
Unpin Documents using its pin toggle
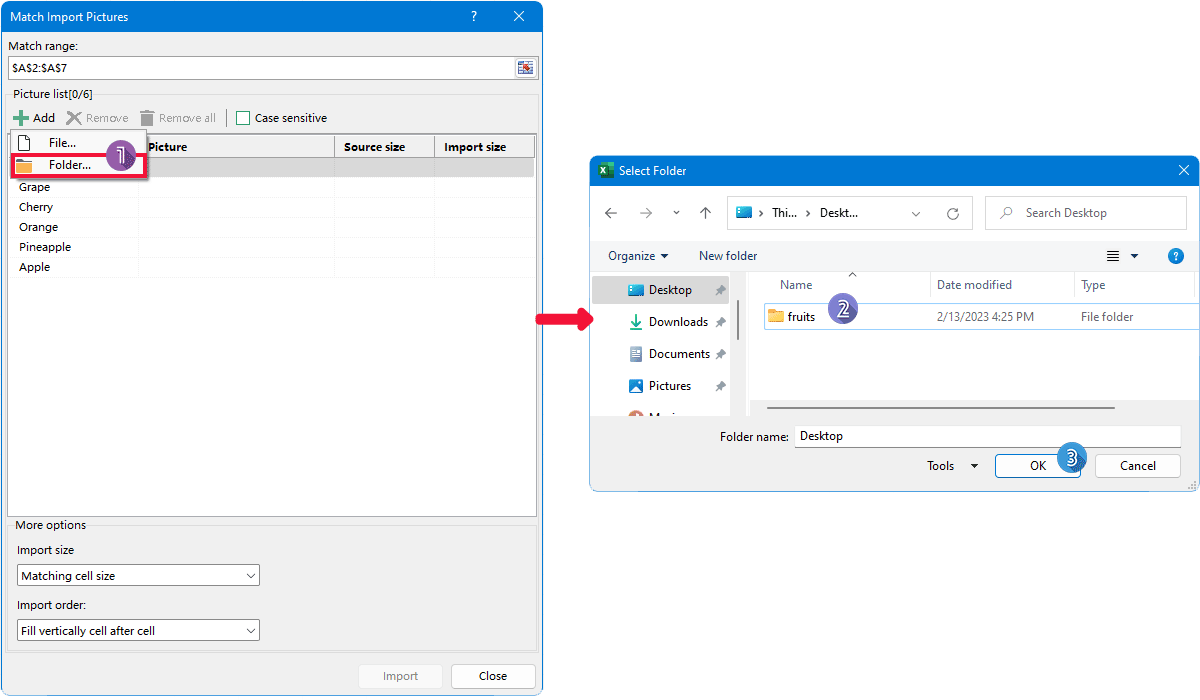pyautogui.click(x=723, y=354)
